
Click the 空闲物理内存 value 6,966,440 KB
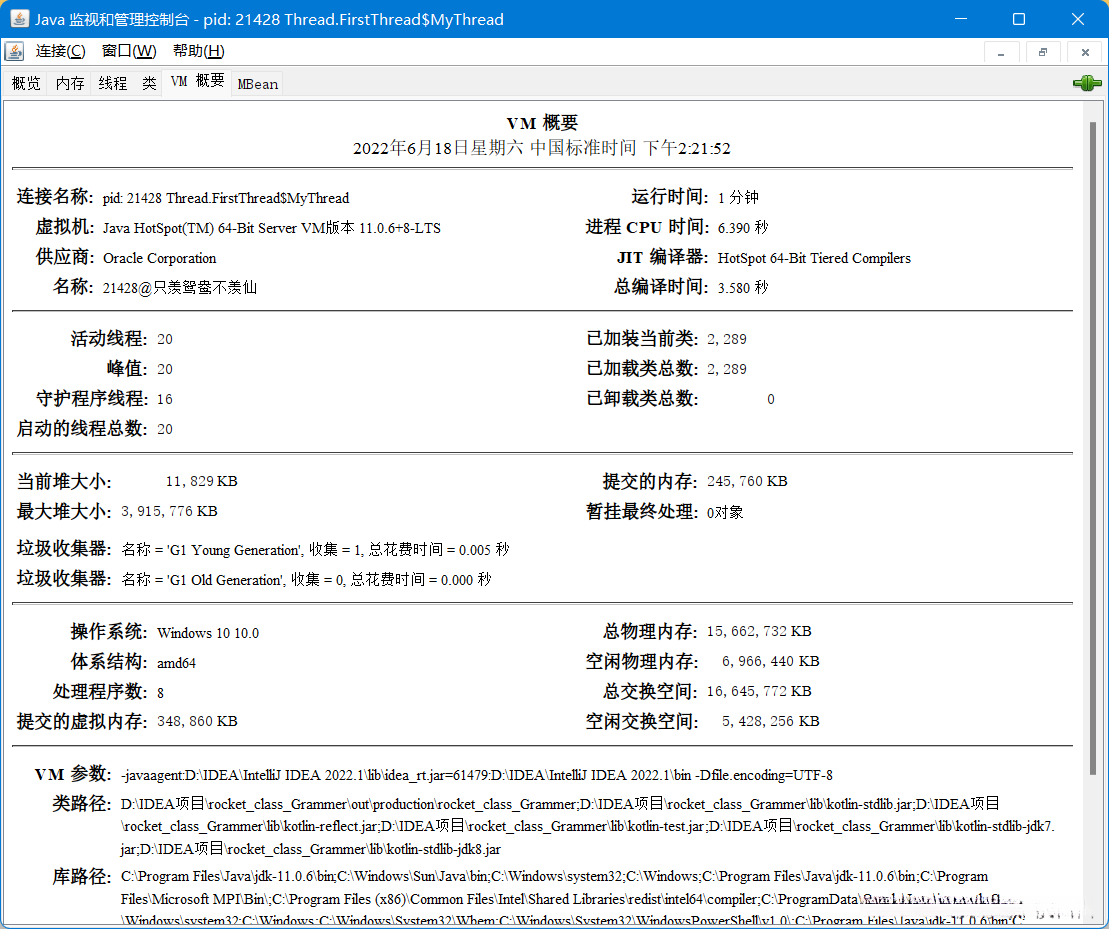pos(771,661)
